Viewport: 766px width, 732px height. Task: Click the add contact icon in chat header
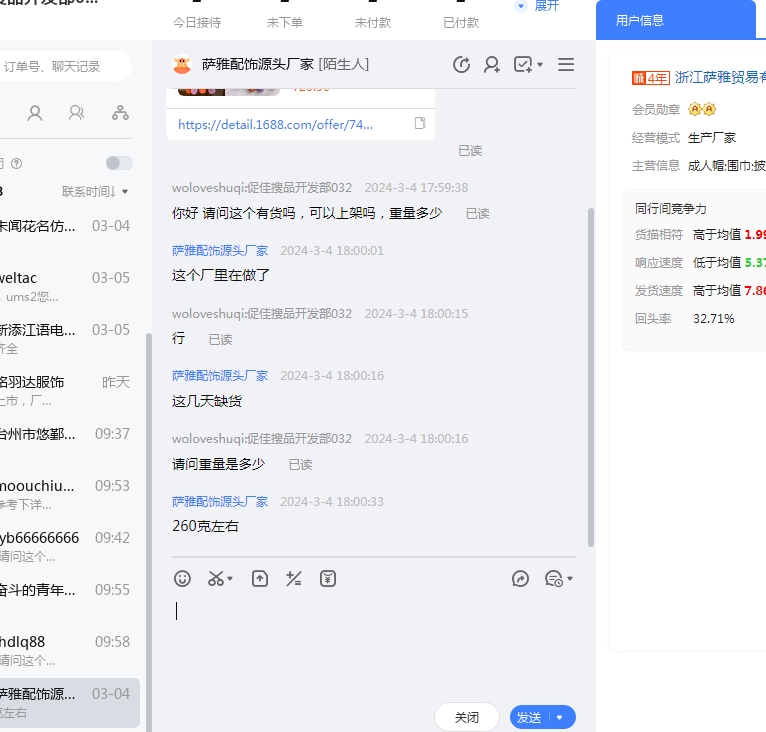pyautogui.click(x=492, y=65)
